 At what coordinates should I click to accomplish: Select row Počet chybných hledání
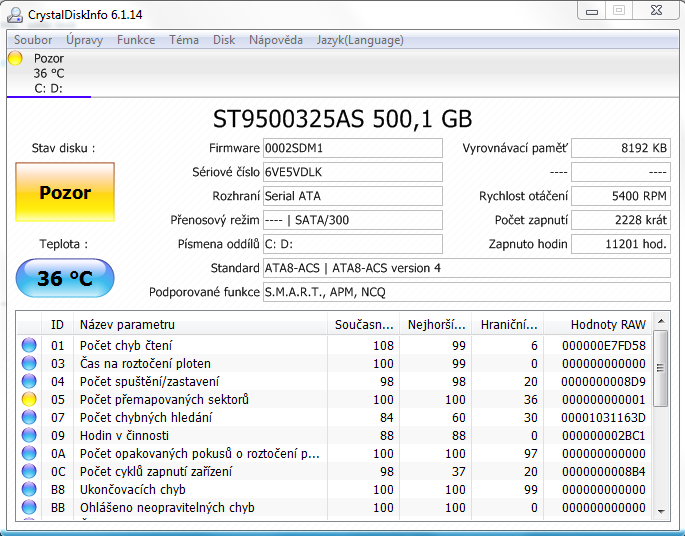pos(334,418)
